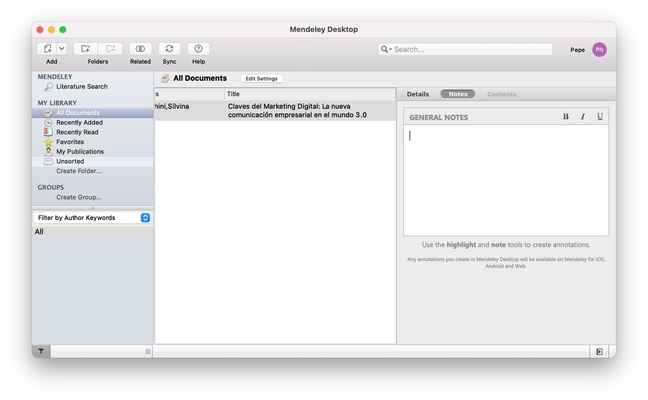Viewport: 648px width, 400px height.
Task: Select the Unsorted folder
Action: coord(93,161)
